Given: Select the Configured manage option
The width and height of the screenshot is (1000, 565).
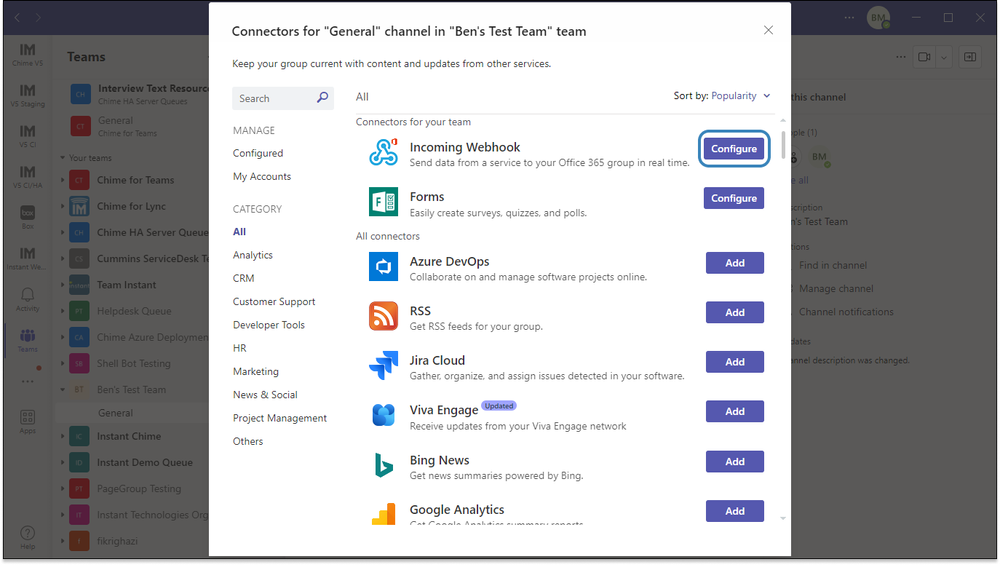Looking at the screenshot, I should click(x=258, y=153).
